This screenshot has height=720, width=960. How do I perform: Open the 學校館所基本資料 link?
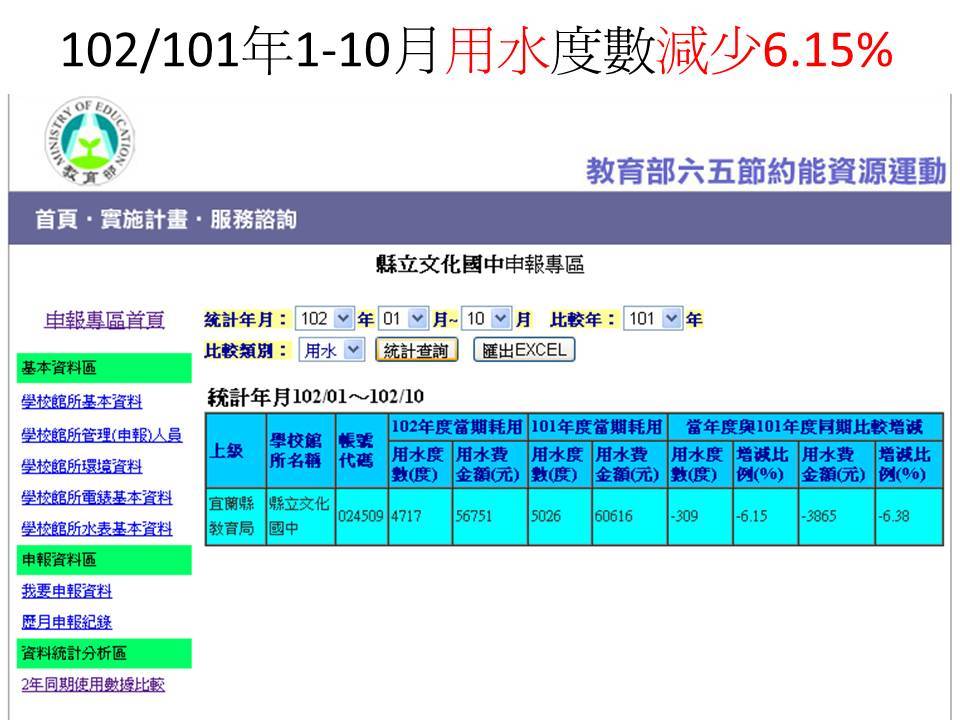[x=81, y=402]
